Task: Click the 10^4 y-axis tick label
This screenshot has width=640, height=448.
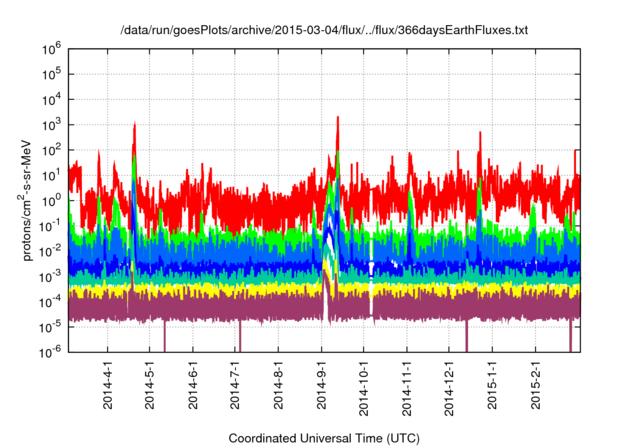Action: (51, 100)
